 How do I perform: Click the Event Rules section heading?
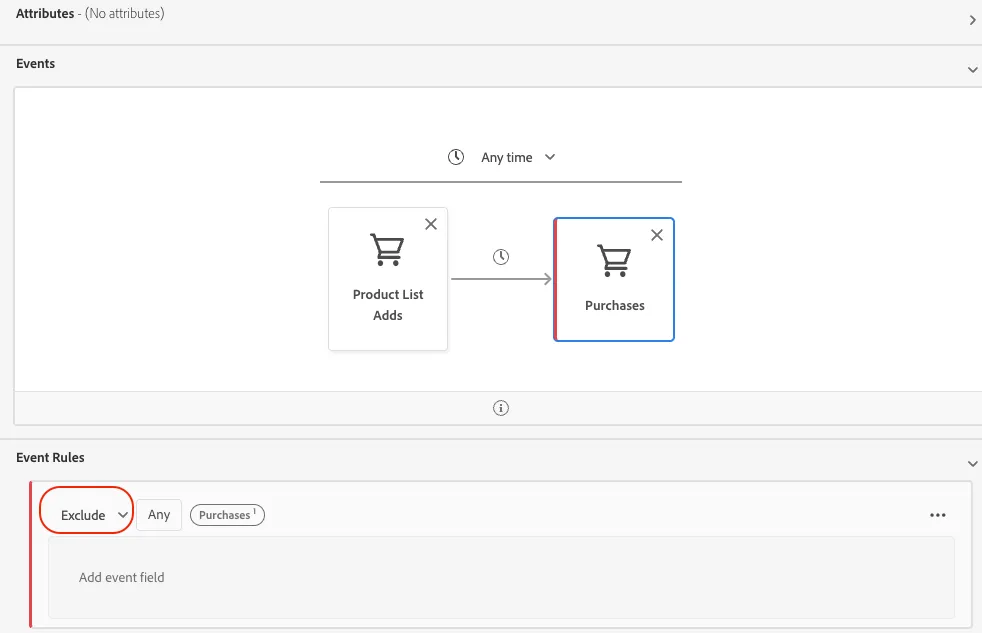click(x=50, y=458)
